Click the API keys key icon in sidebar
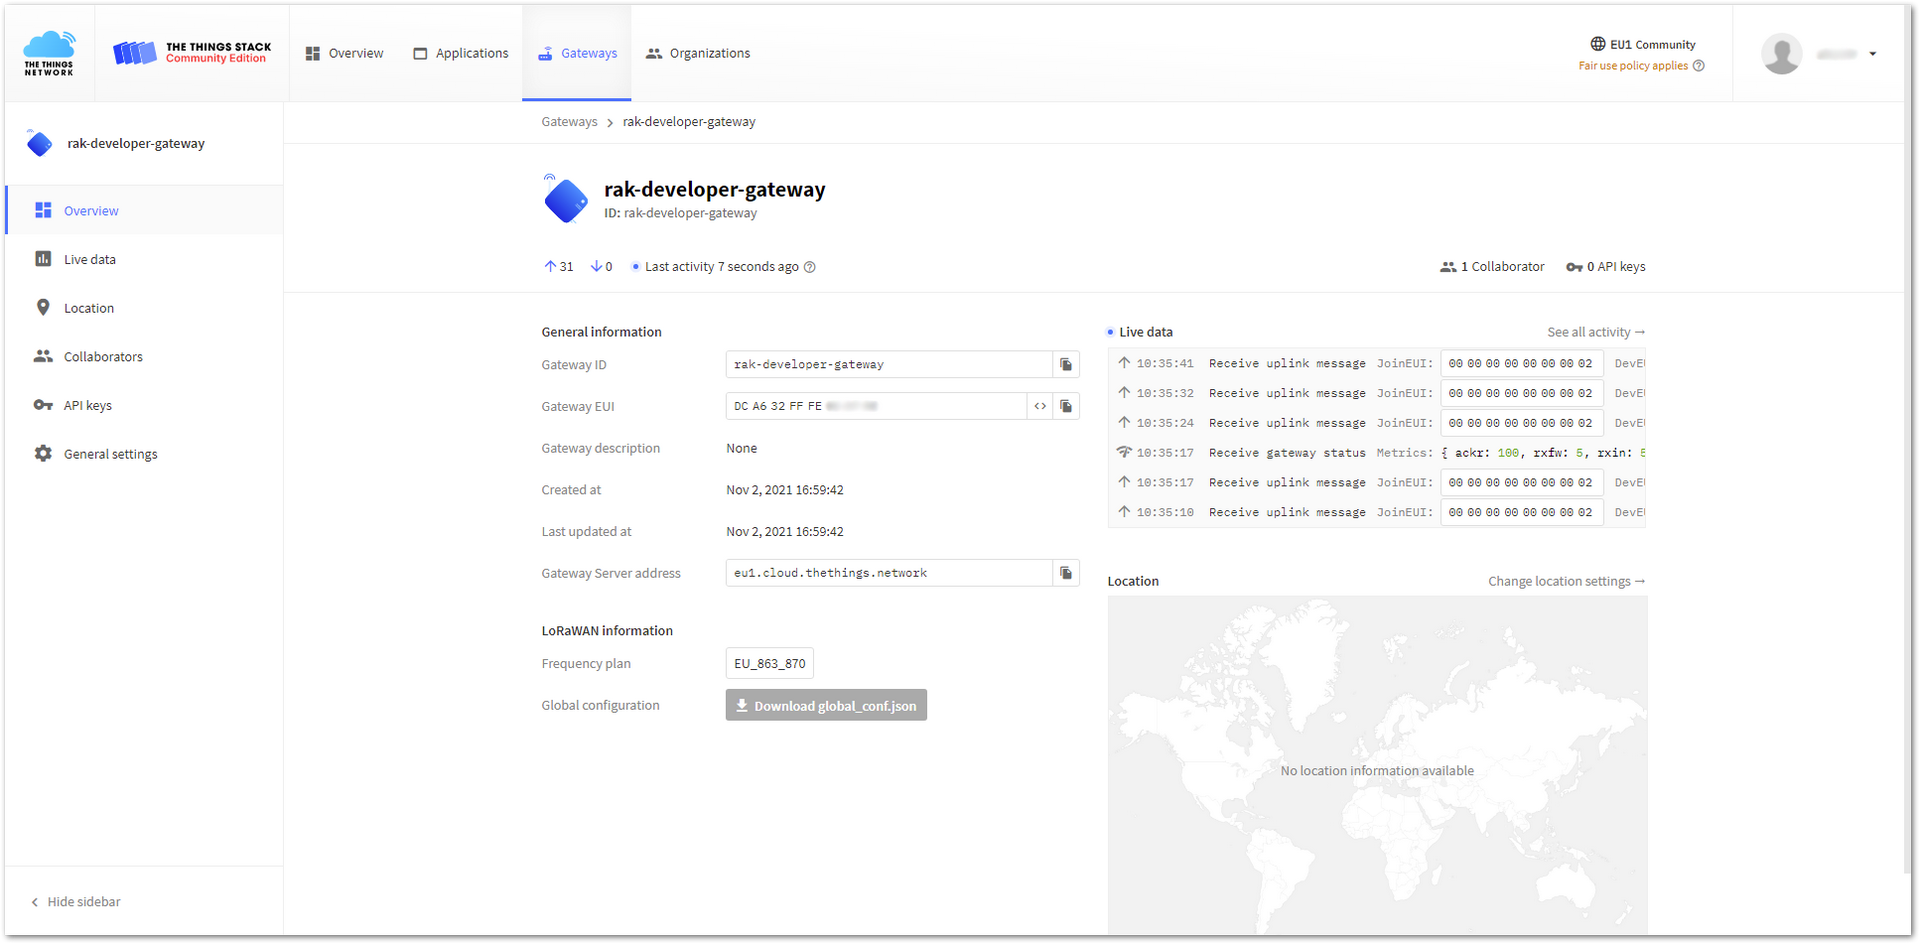Image resolution: width=1920 pixels, height=944 pixels. click(43, 405)
